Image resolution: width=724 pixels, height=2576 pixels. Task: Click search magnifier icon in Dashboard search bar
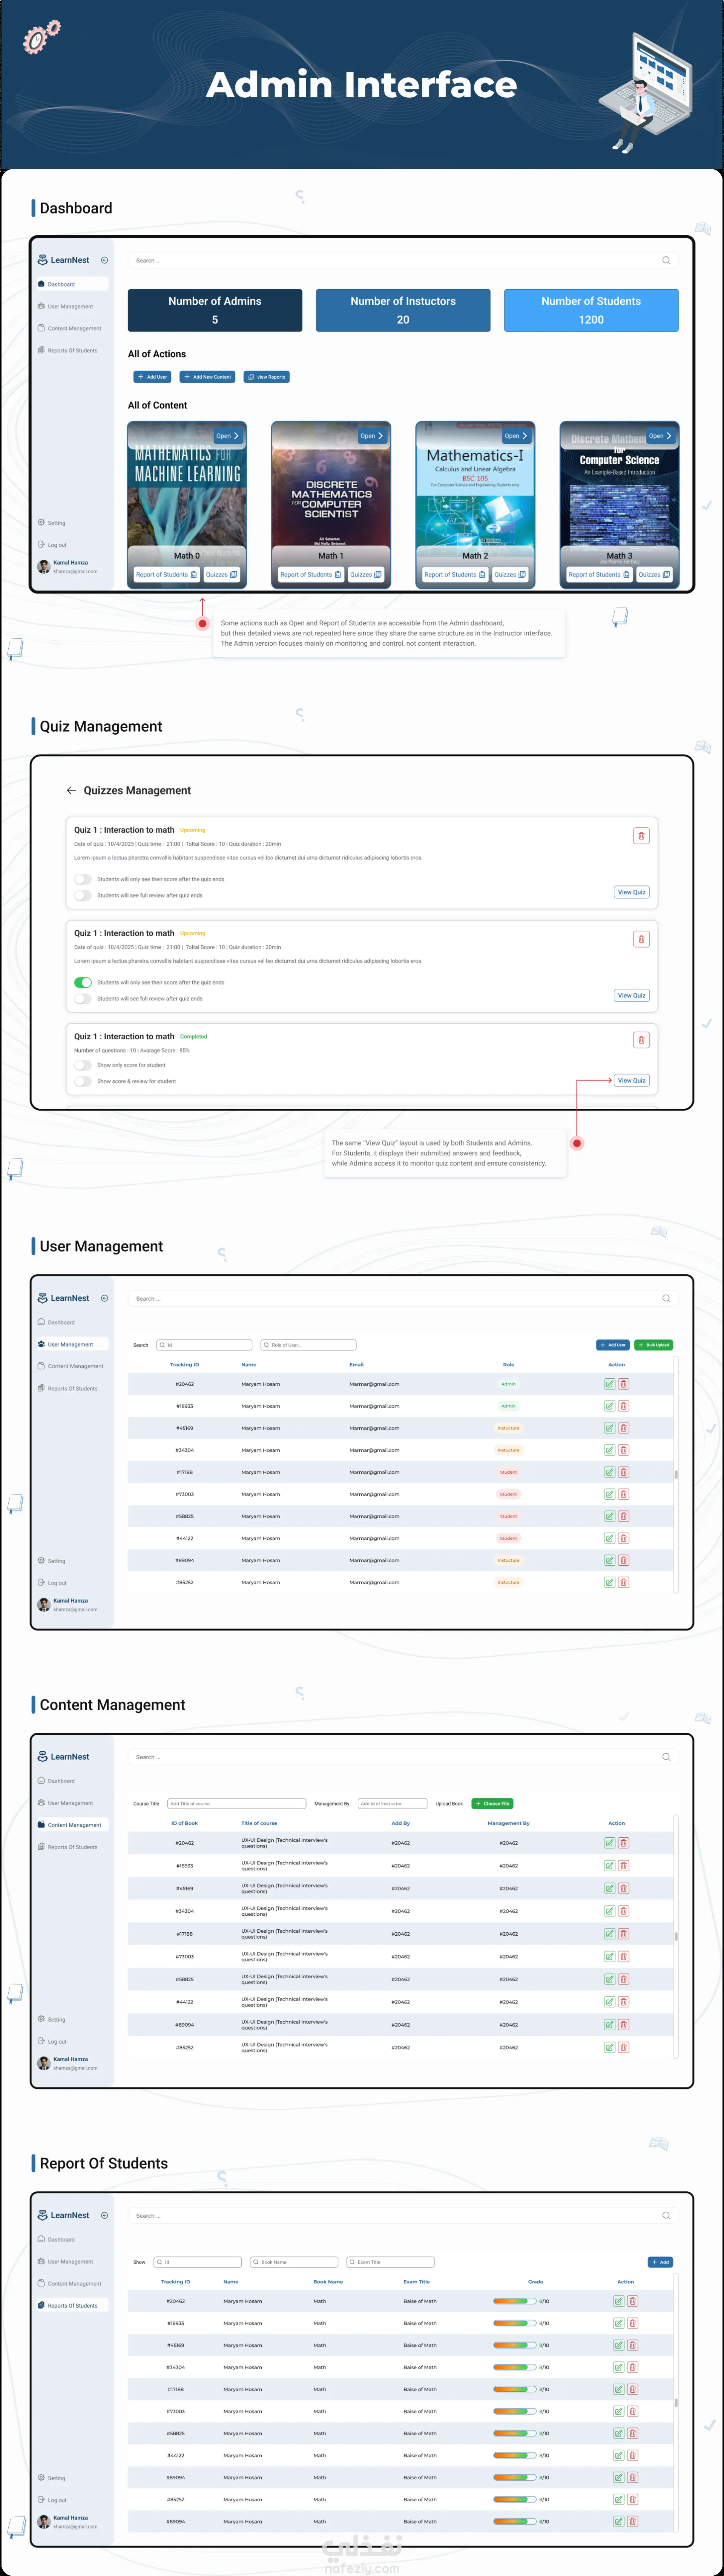point(666,260)
